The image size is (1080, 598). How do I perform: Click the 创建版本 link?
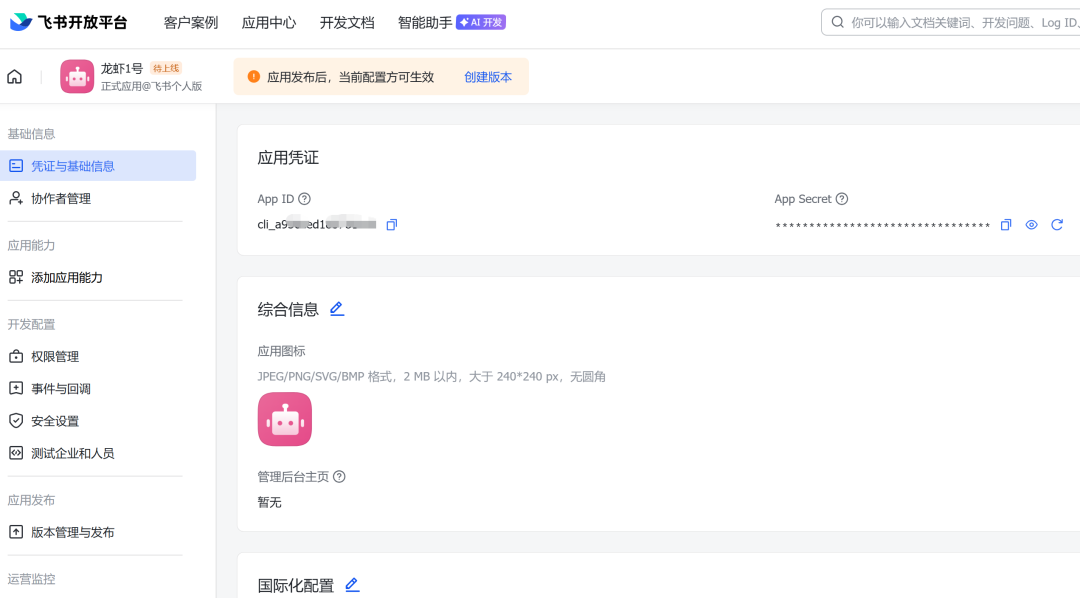click(x=487, y=77)
